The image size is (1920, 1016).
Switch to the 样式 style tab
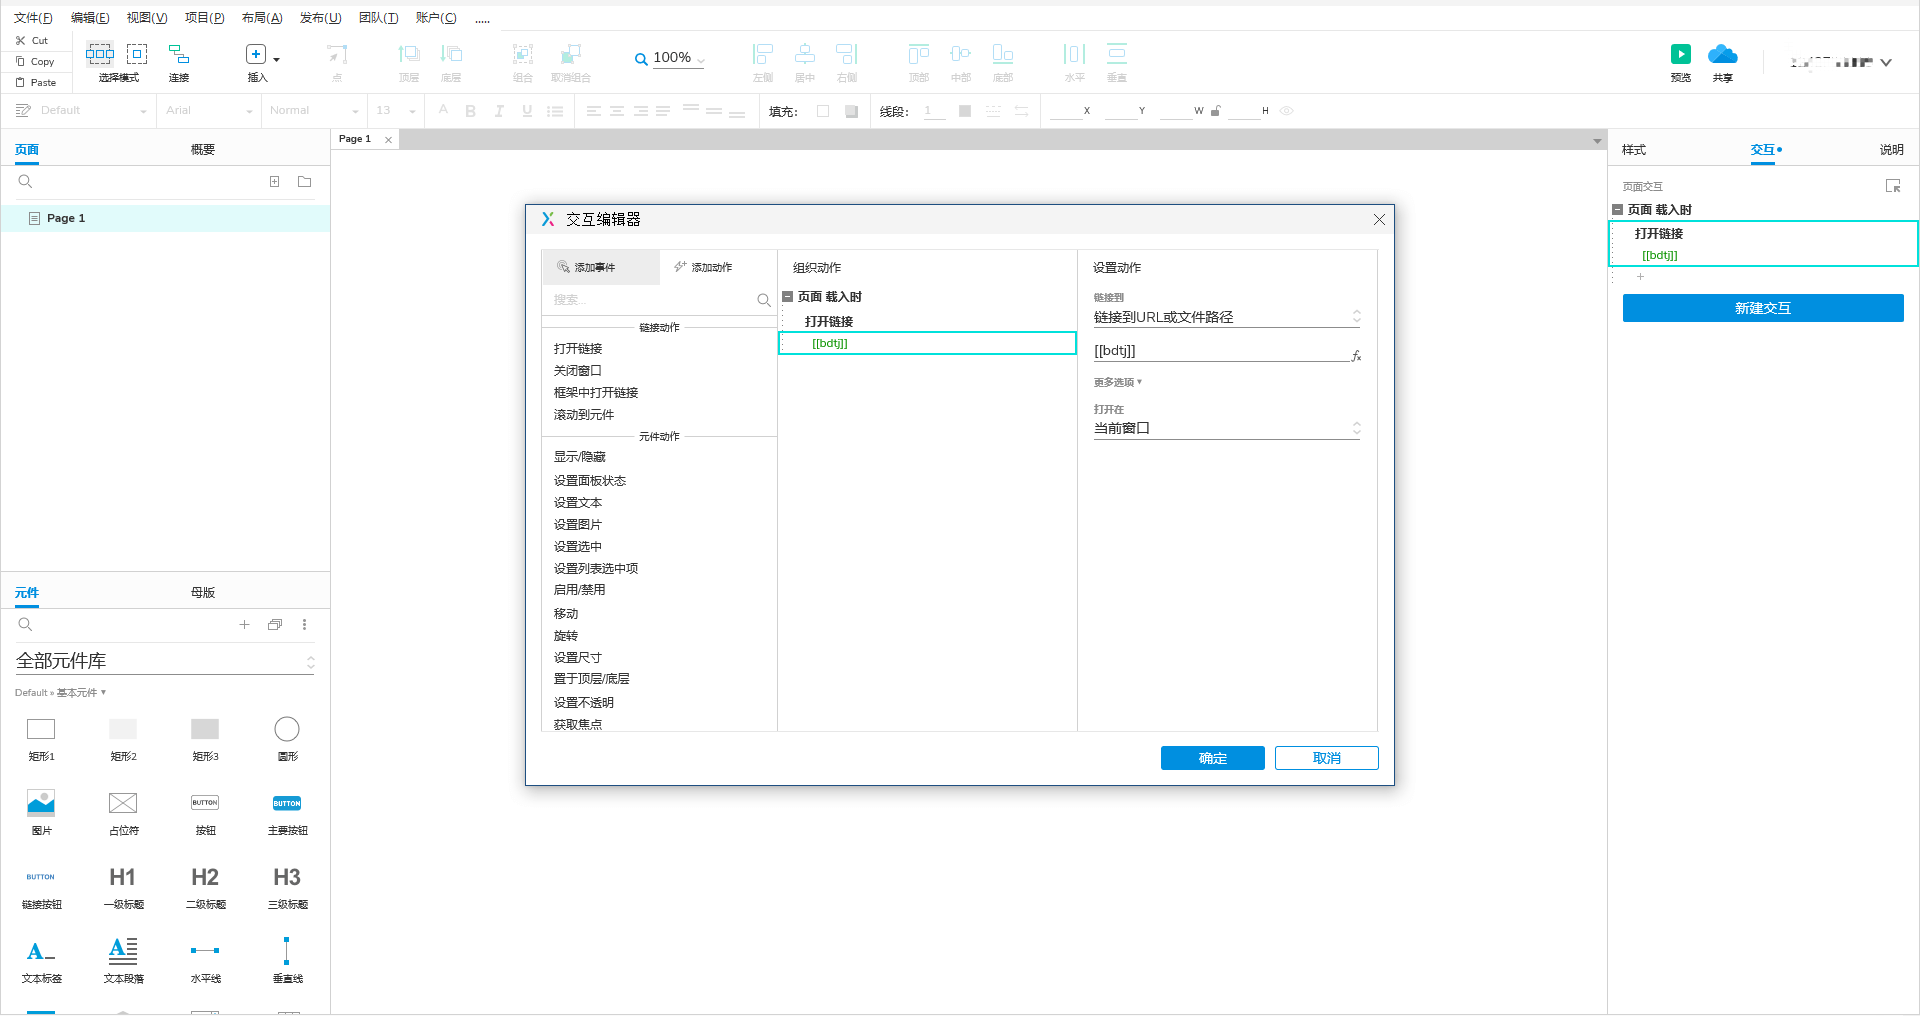(1634, 150)
